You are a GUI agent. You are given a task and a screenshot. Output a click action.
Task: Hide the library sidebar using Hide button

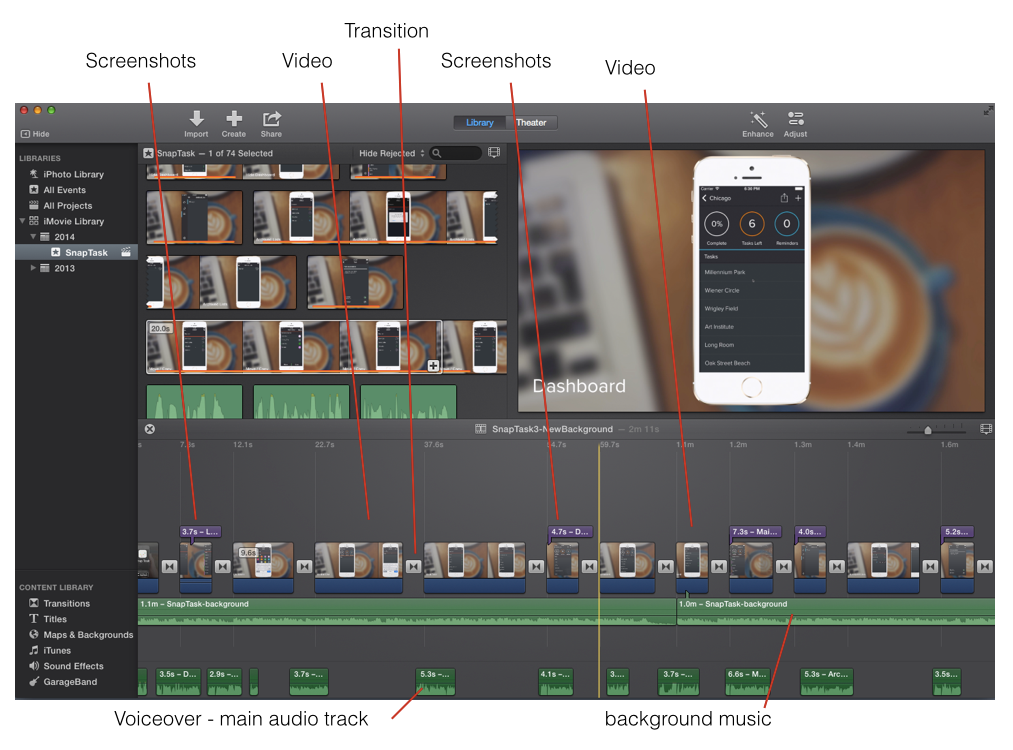coord(35,134)
